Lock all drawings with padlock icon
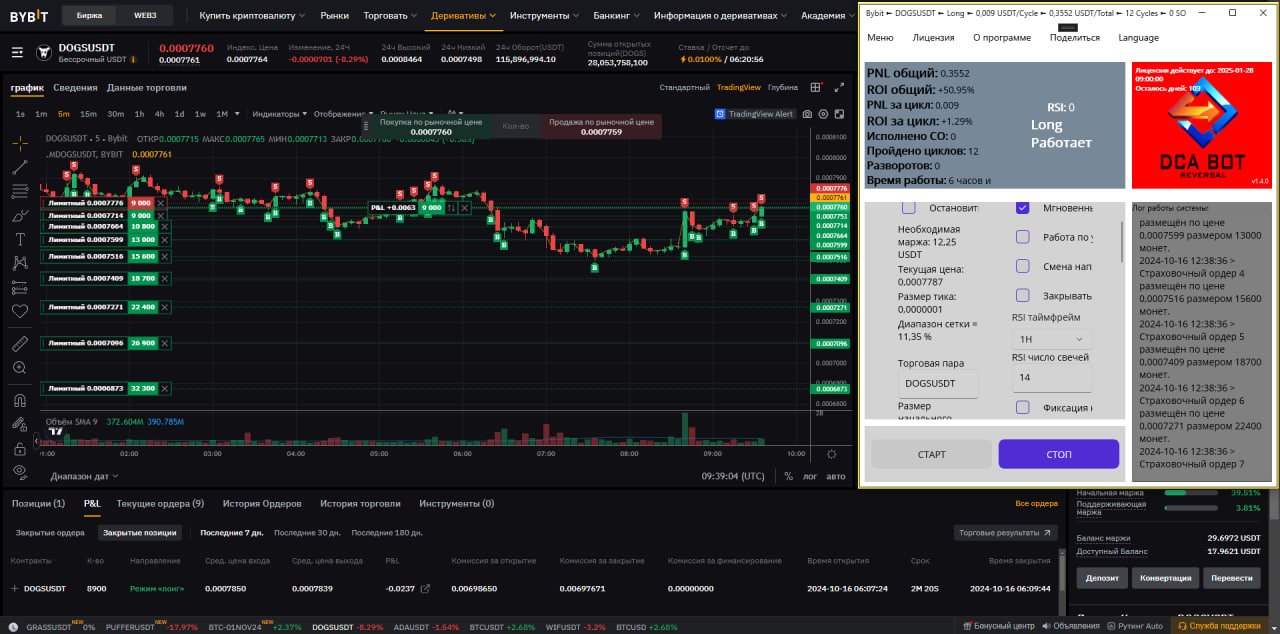1280x634 pixels. 20,448
